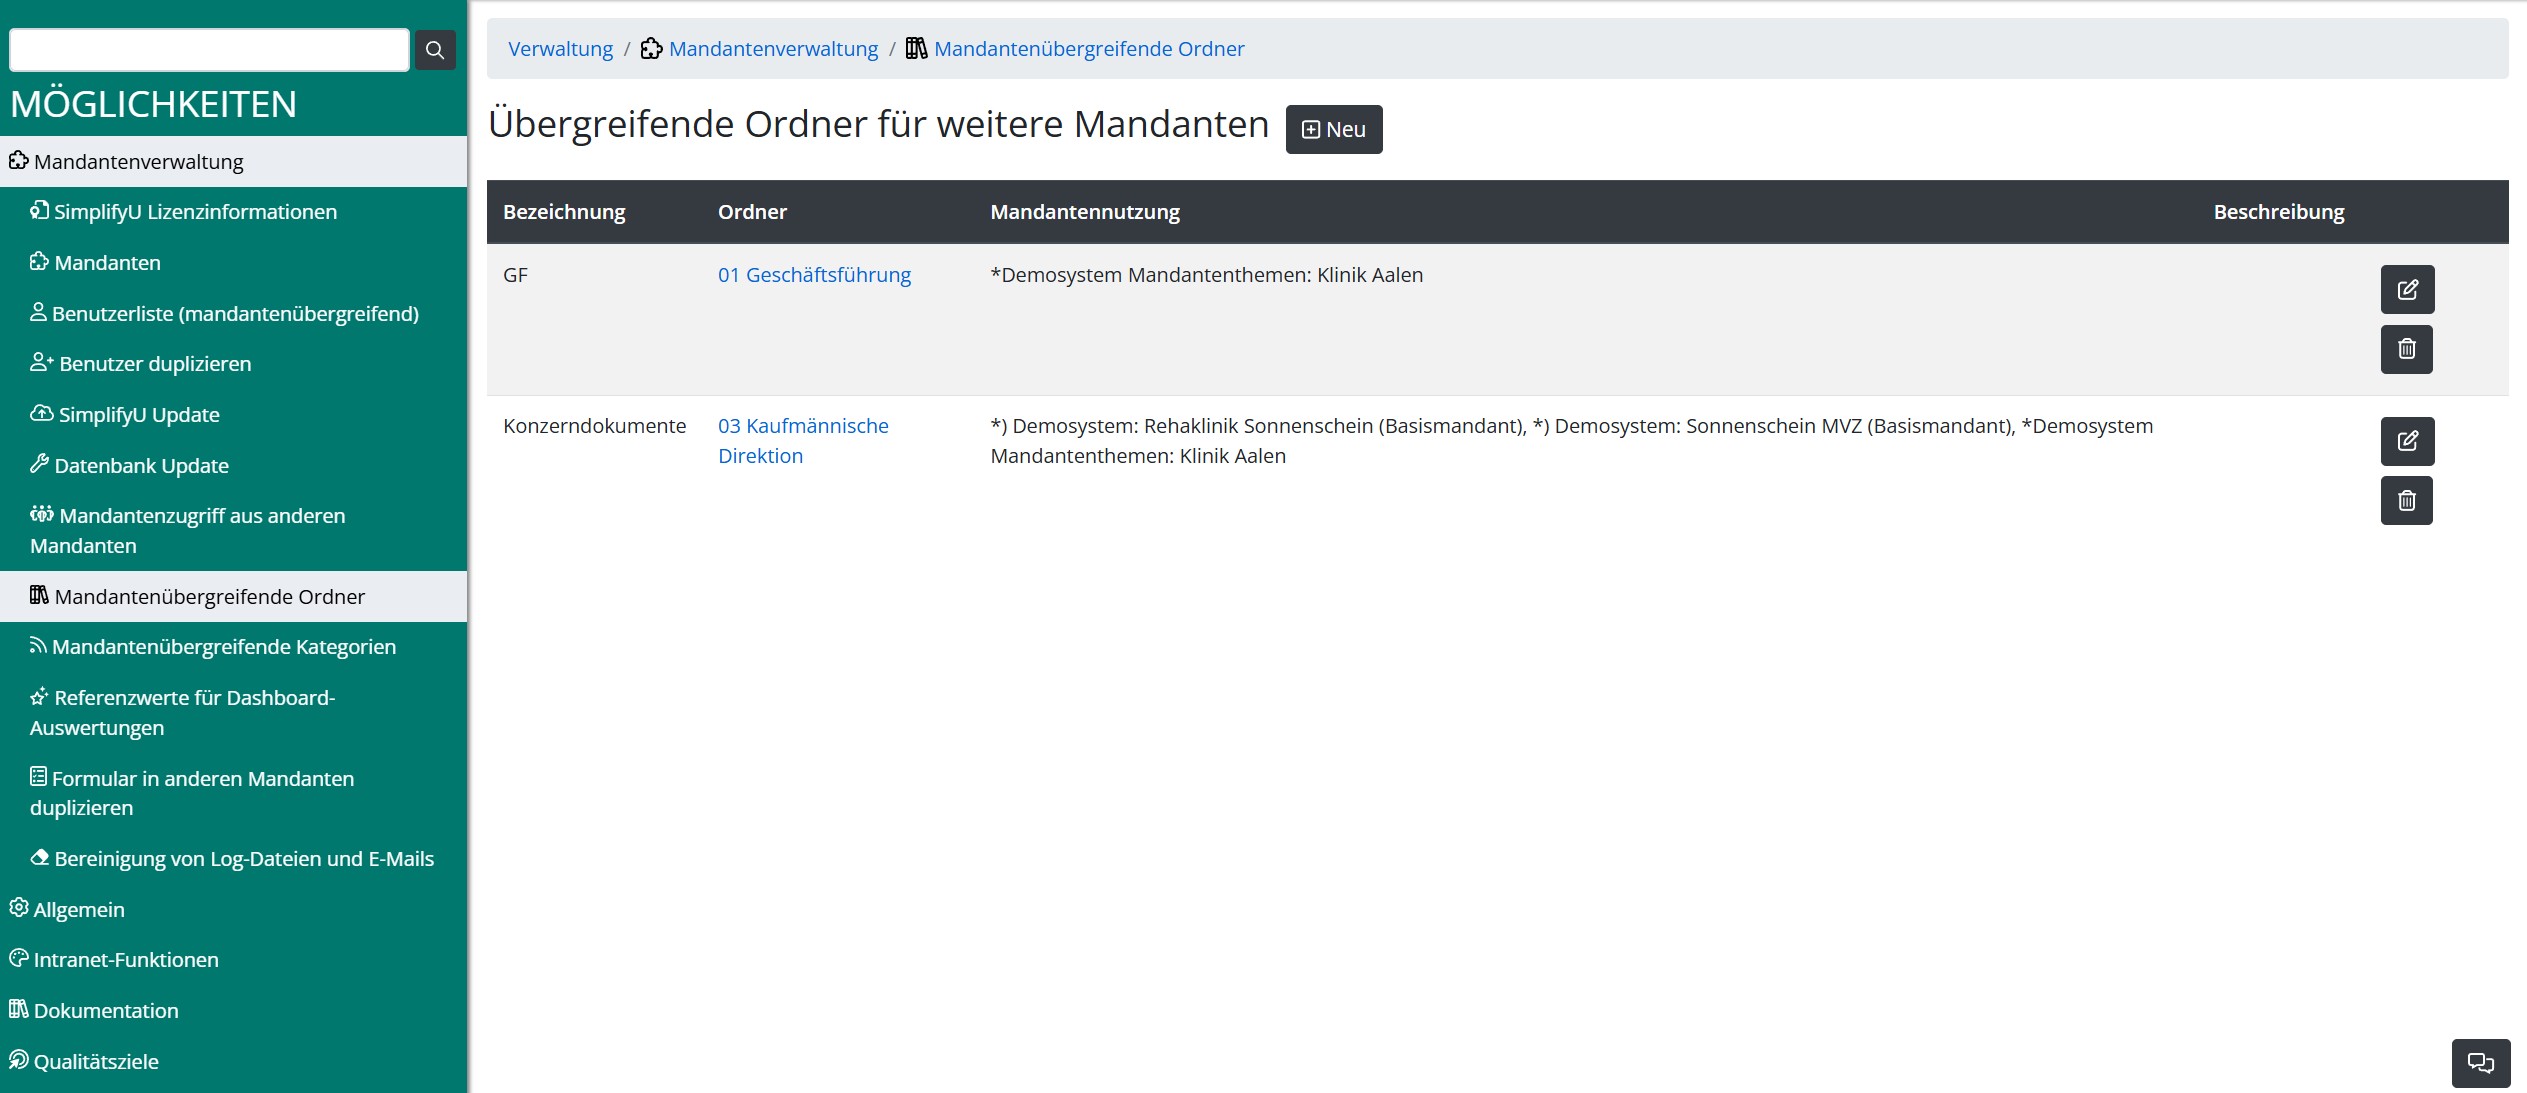The width and height of the screenshot is (2527, 1093).
Task: Create a new entry with Neu button
Action: 1333,130
